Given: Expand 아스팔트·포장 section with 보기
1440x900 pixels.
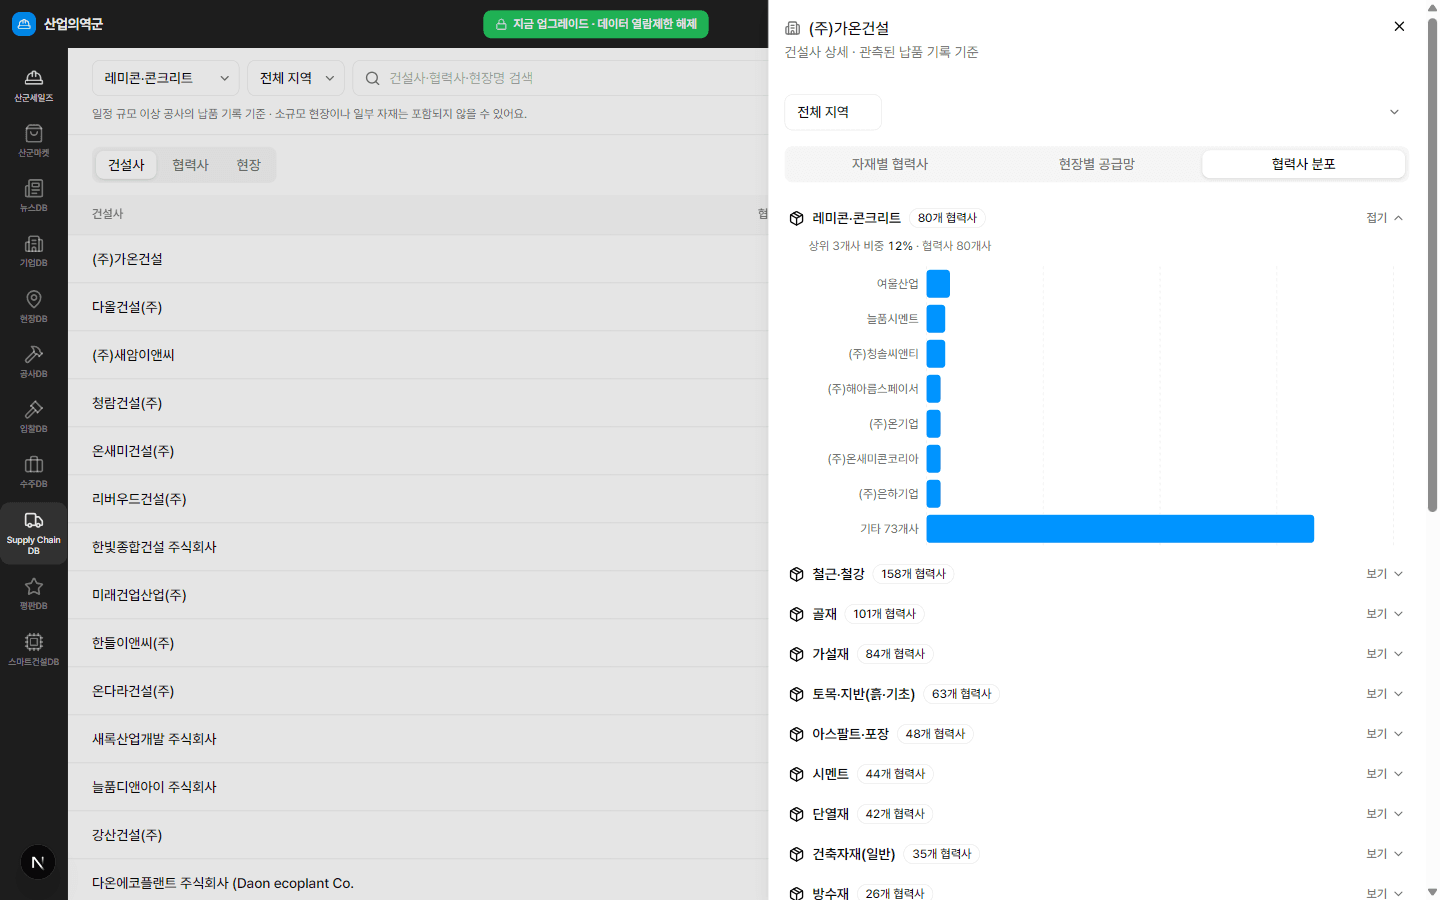Looking at the screenshot, I should tap(1385, 734).
